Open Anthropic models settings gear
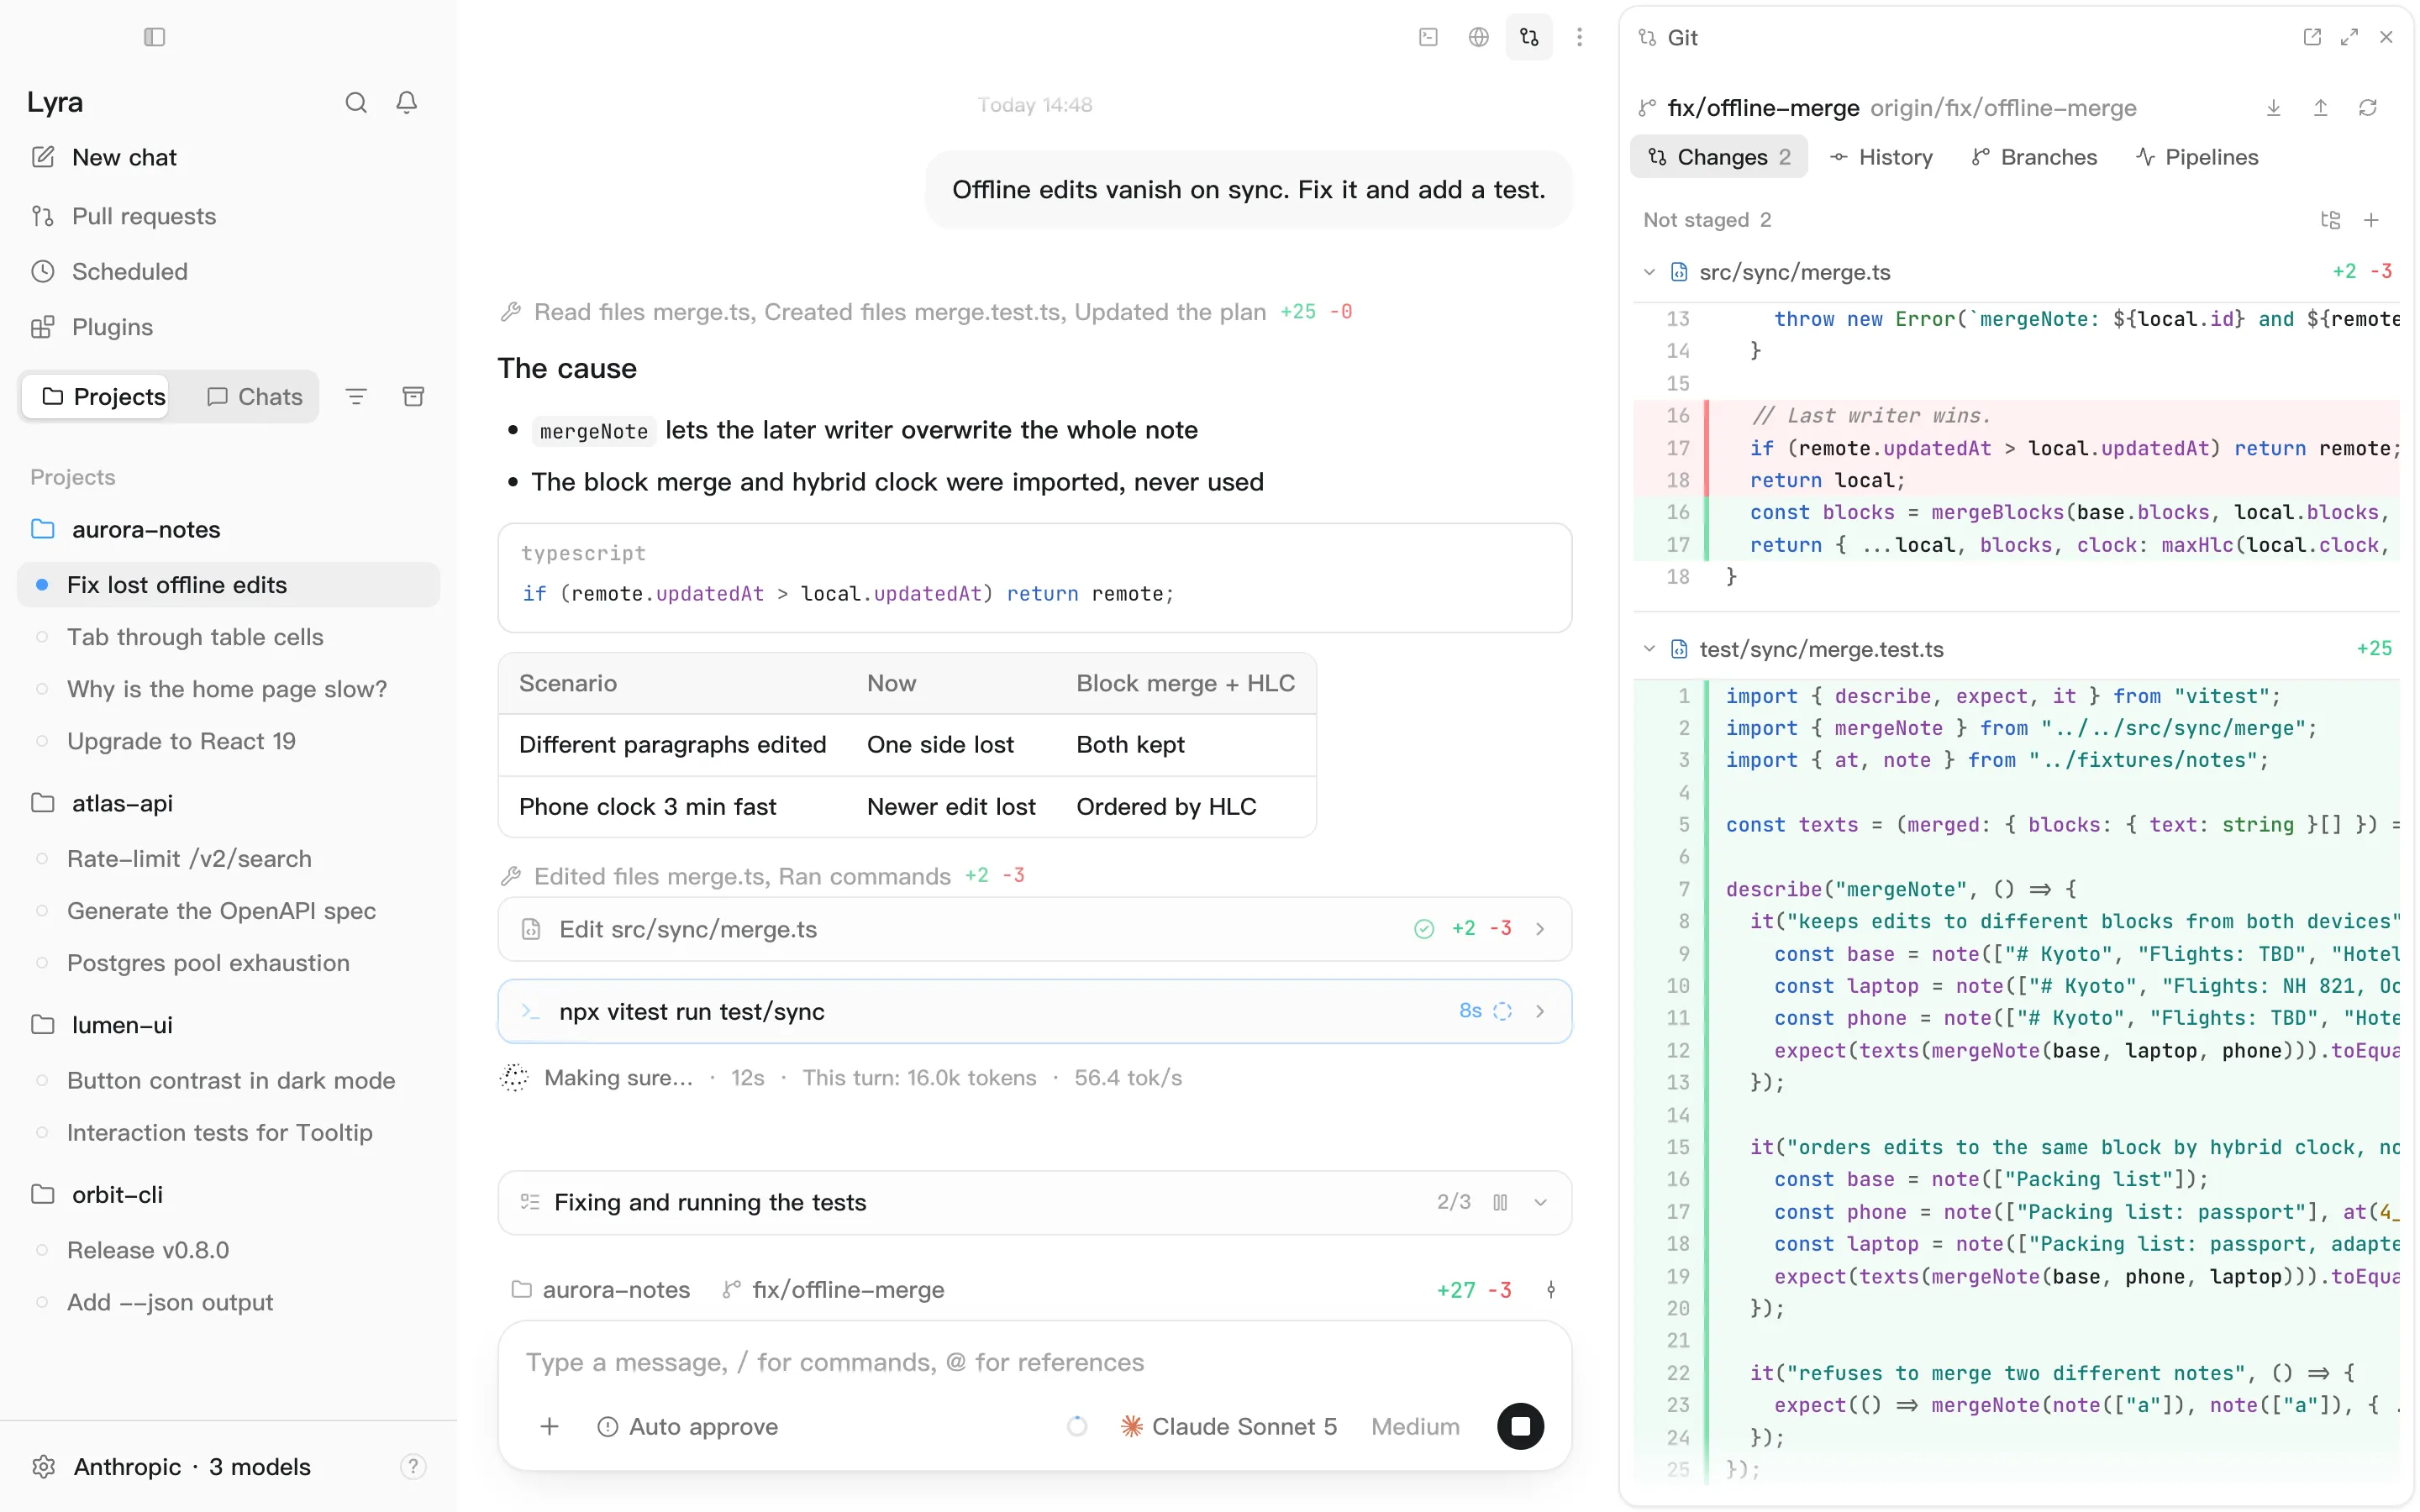 43,1466
